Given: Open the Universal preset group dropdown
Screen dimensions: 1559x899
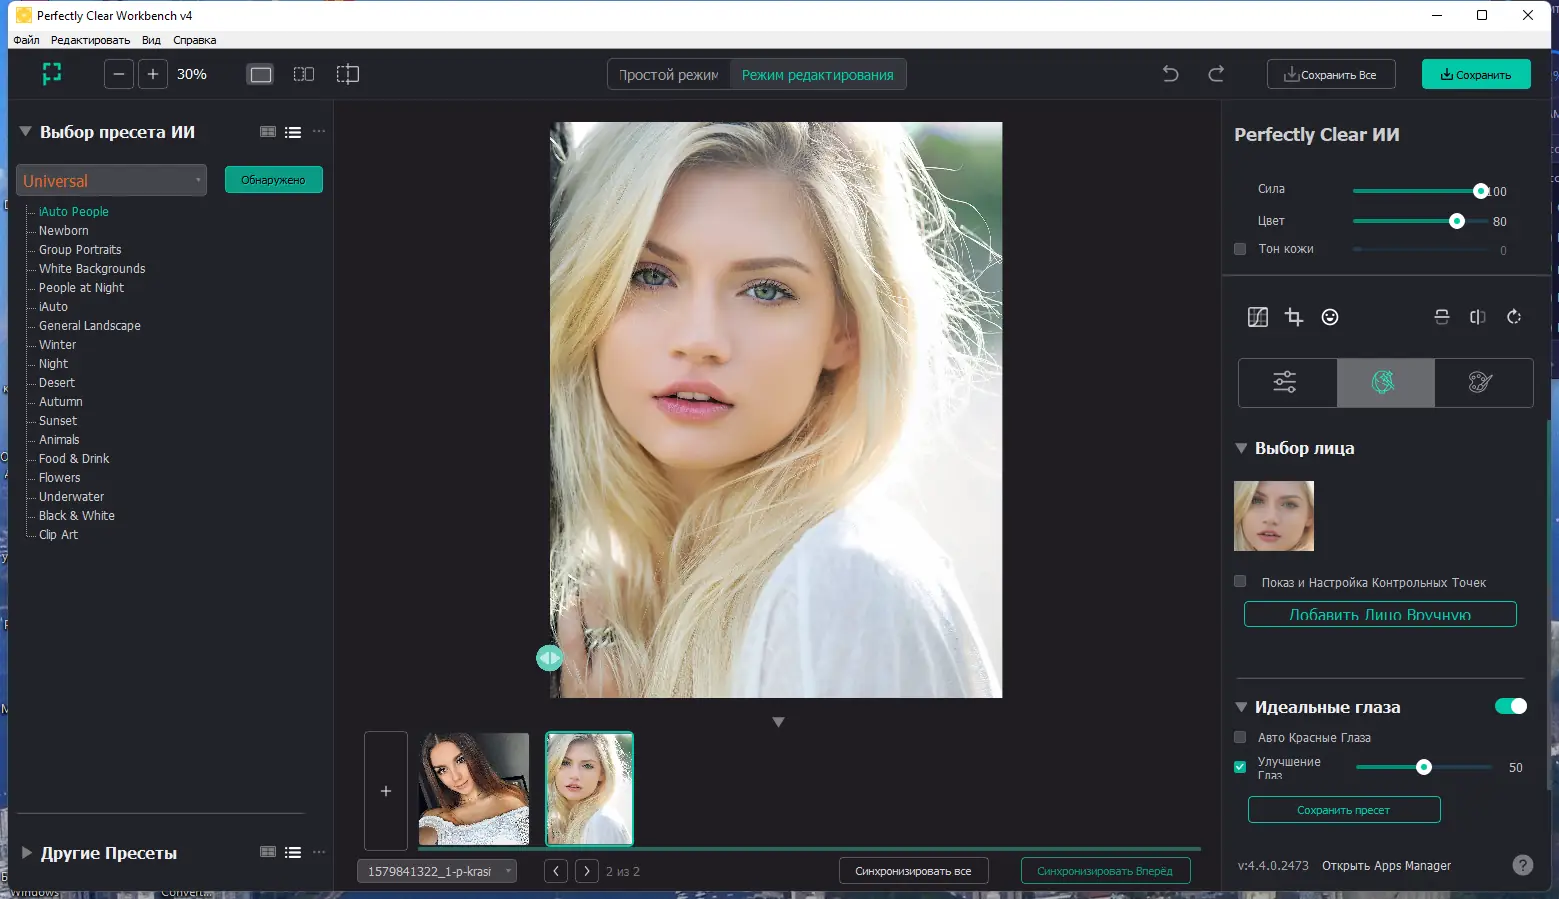Looking at the screenshot, I should point(111,180).
